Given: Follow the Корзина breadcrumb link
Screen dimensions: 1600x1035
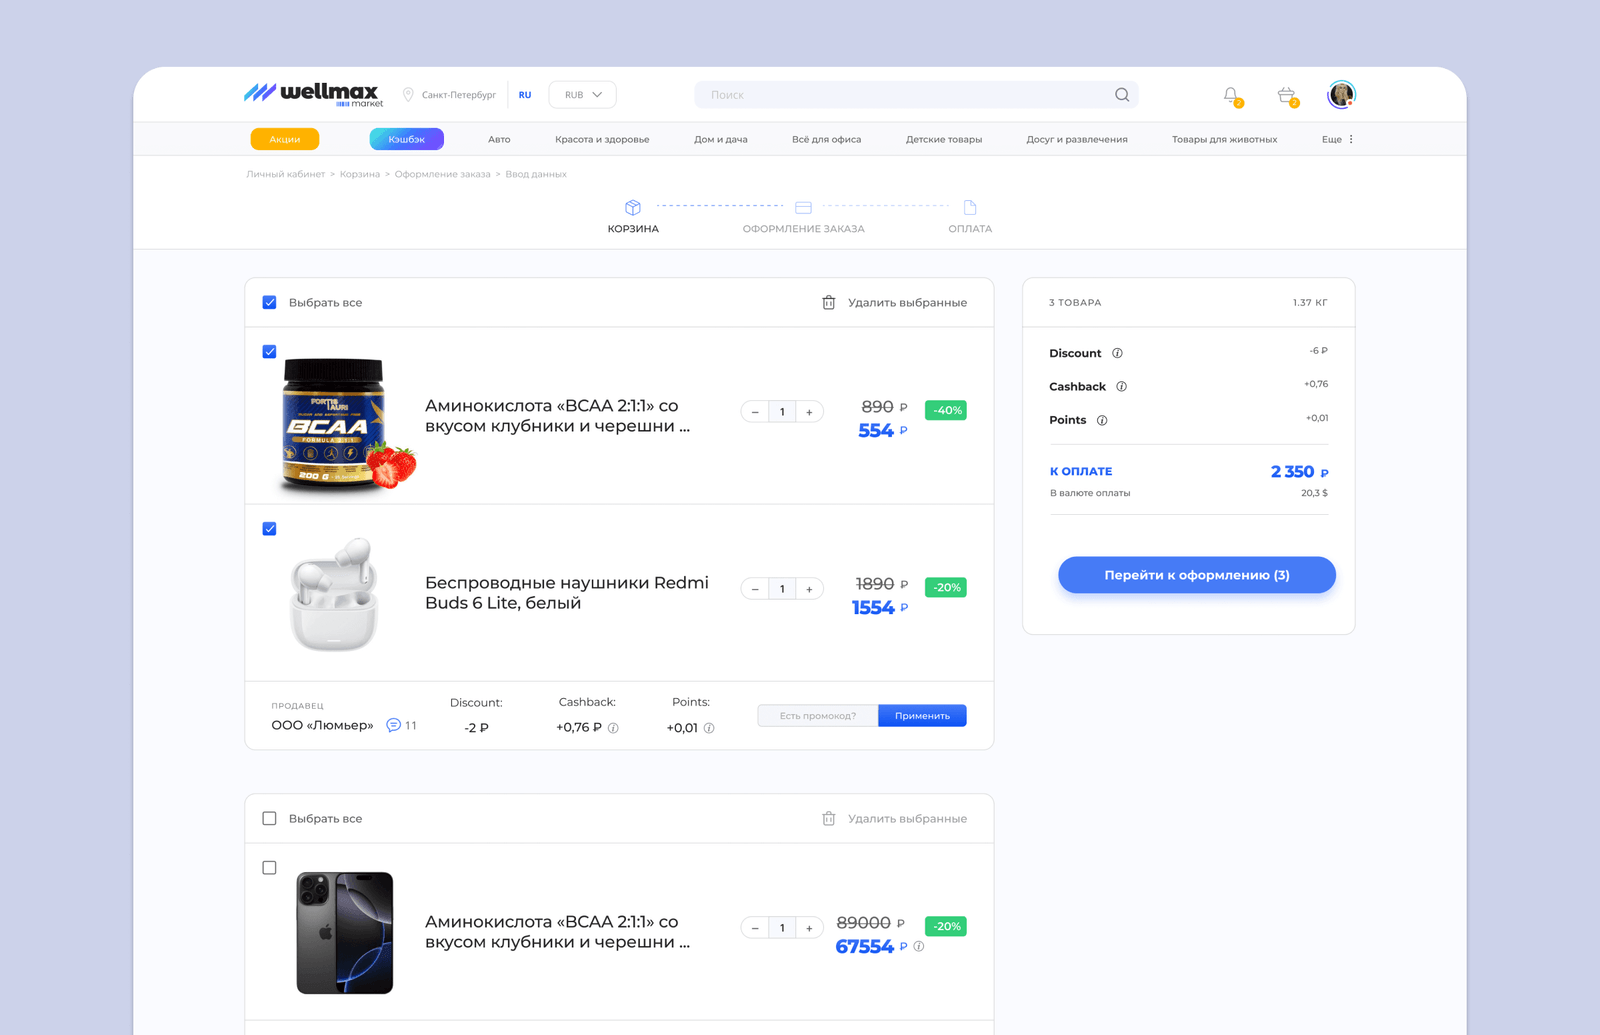Looking at the screenshot, I should (x=360, y=174).
